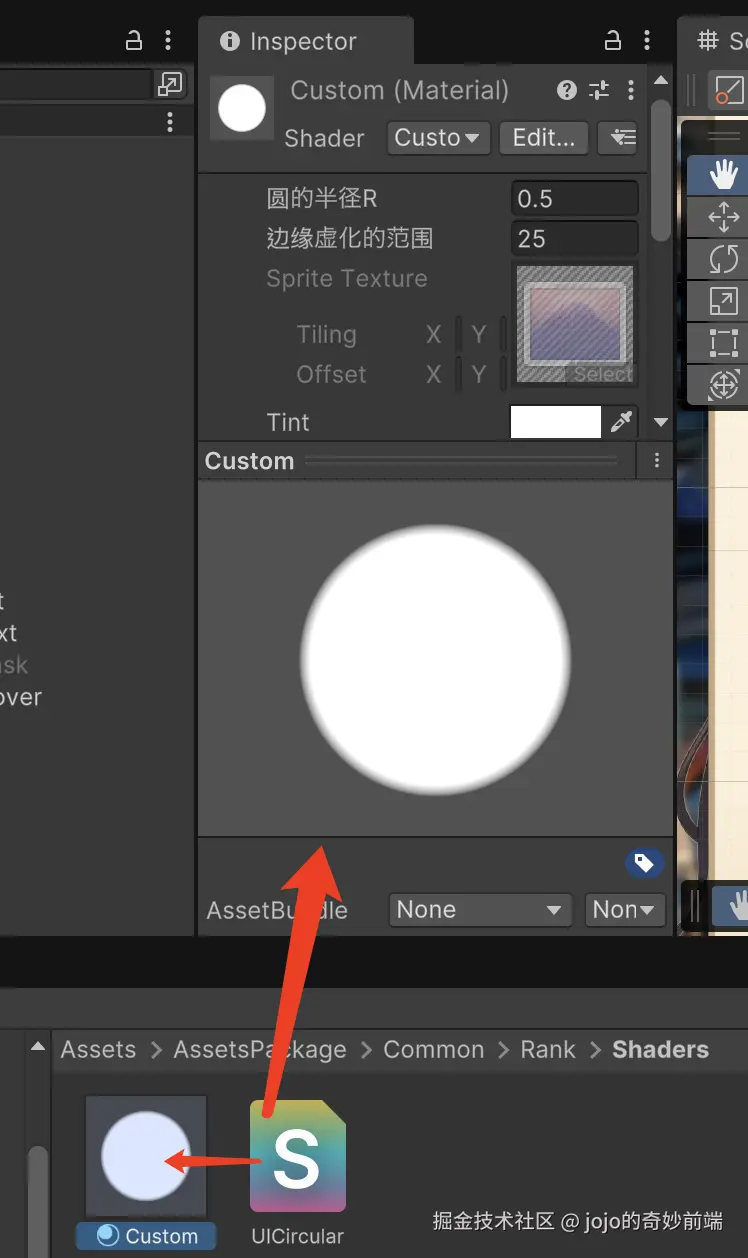The width and height of the screenshot is (748, 1258).
Task: Edit the 圆的半径R value field
Action: 575,198
